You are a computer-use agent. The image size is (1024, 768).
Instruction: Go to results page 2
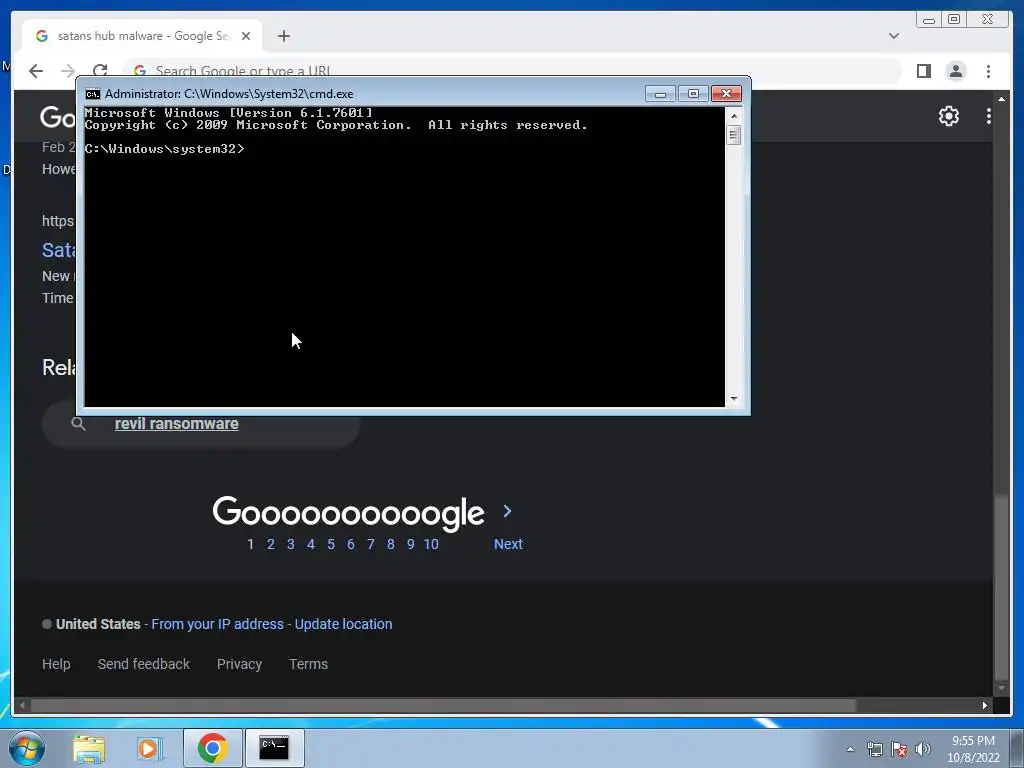tap(270, 544)
